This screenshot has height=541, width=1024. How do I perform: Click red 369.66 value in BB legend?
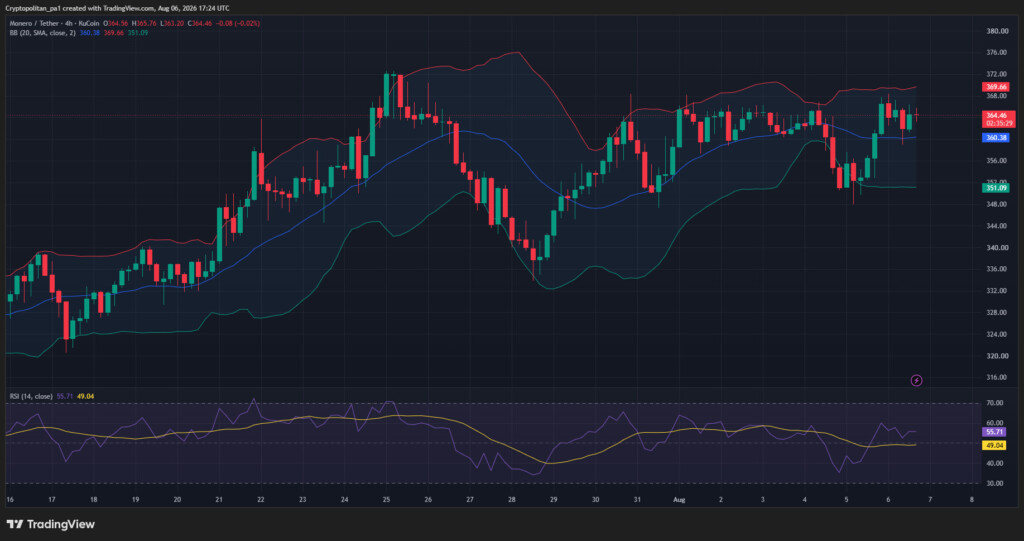(114, 33)
